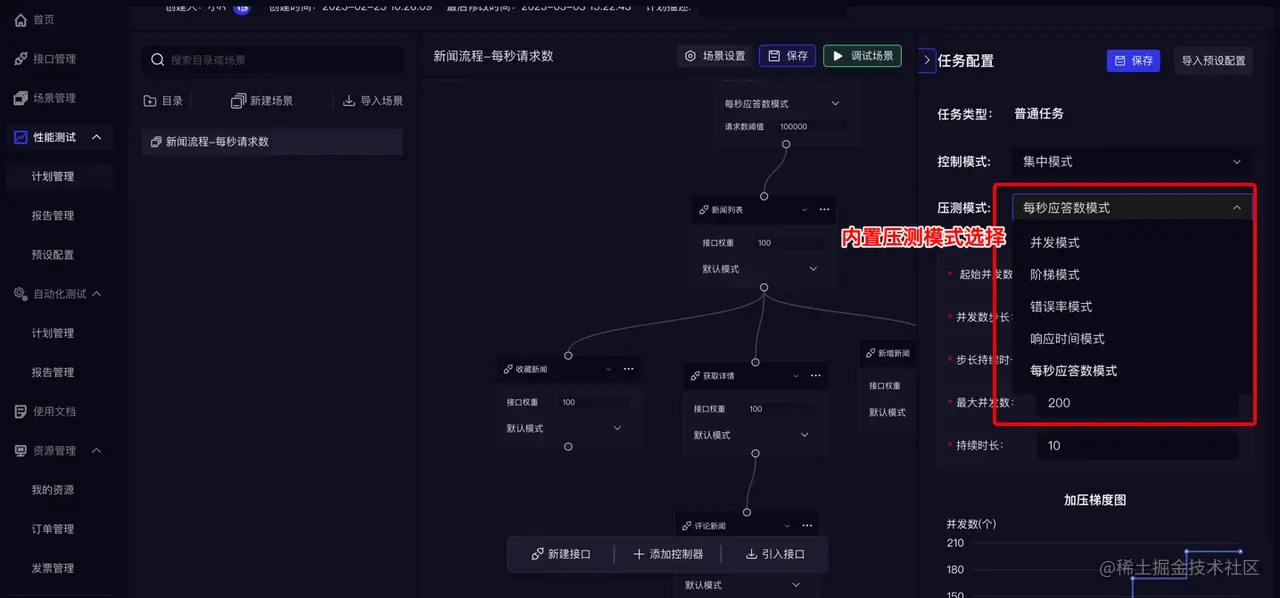The image size is (1280, 598).
Task: Click the 场景管理 stacked-windows icon
Action: coord(20,98)
